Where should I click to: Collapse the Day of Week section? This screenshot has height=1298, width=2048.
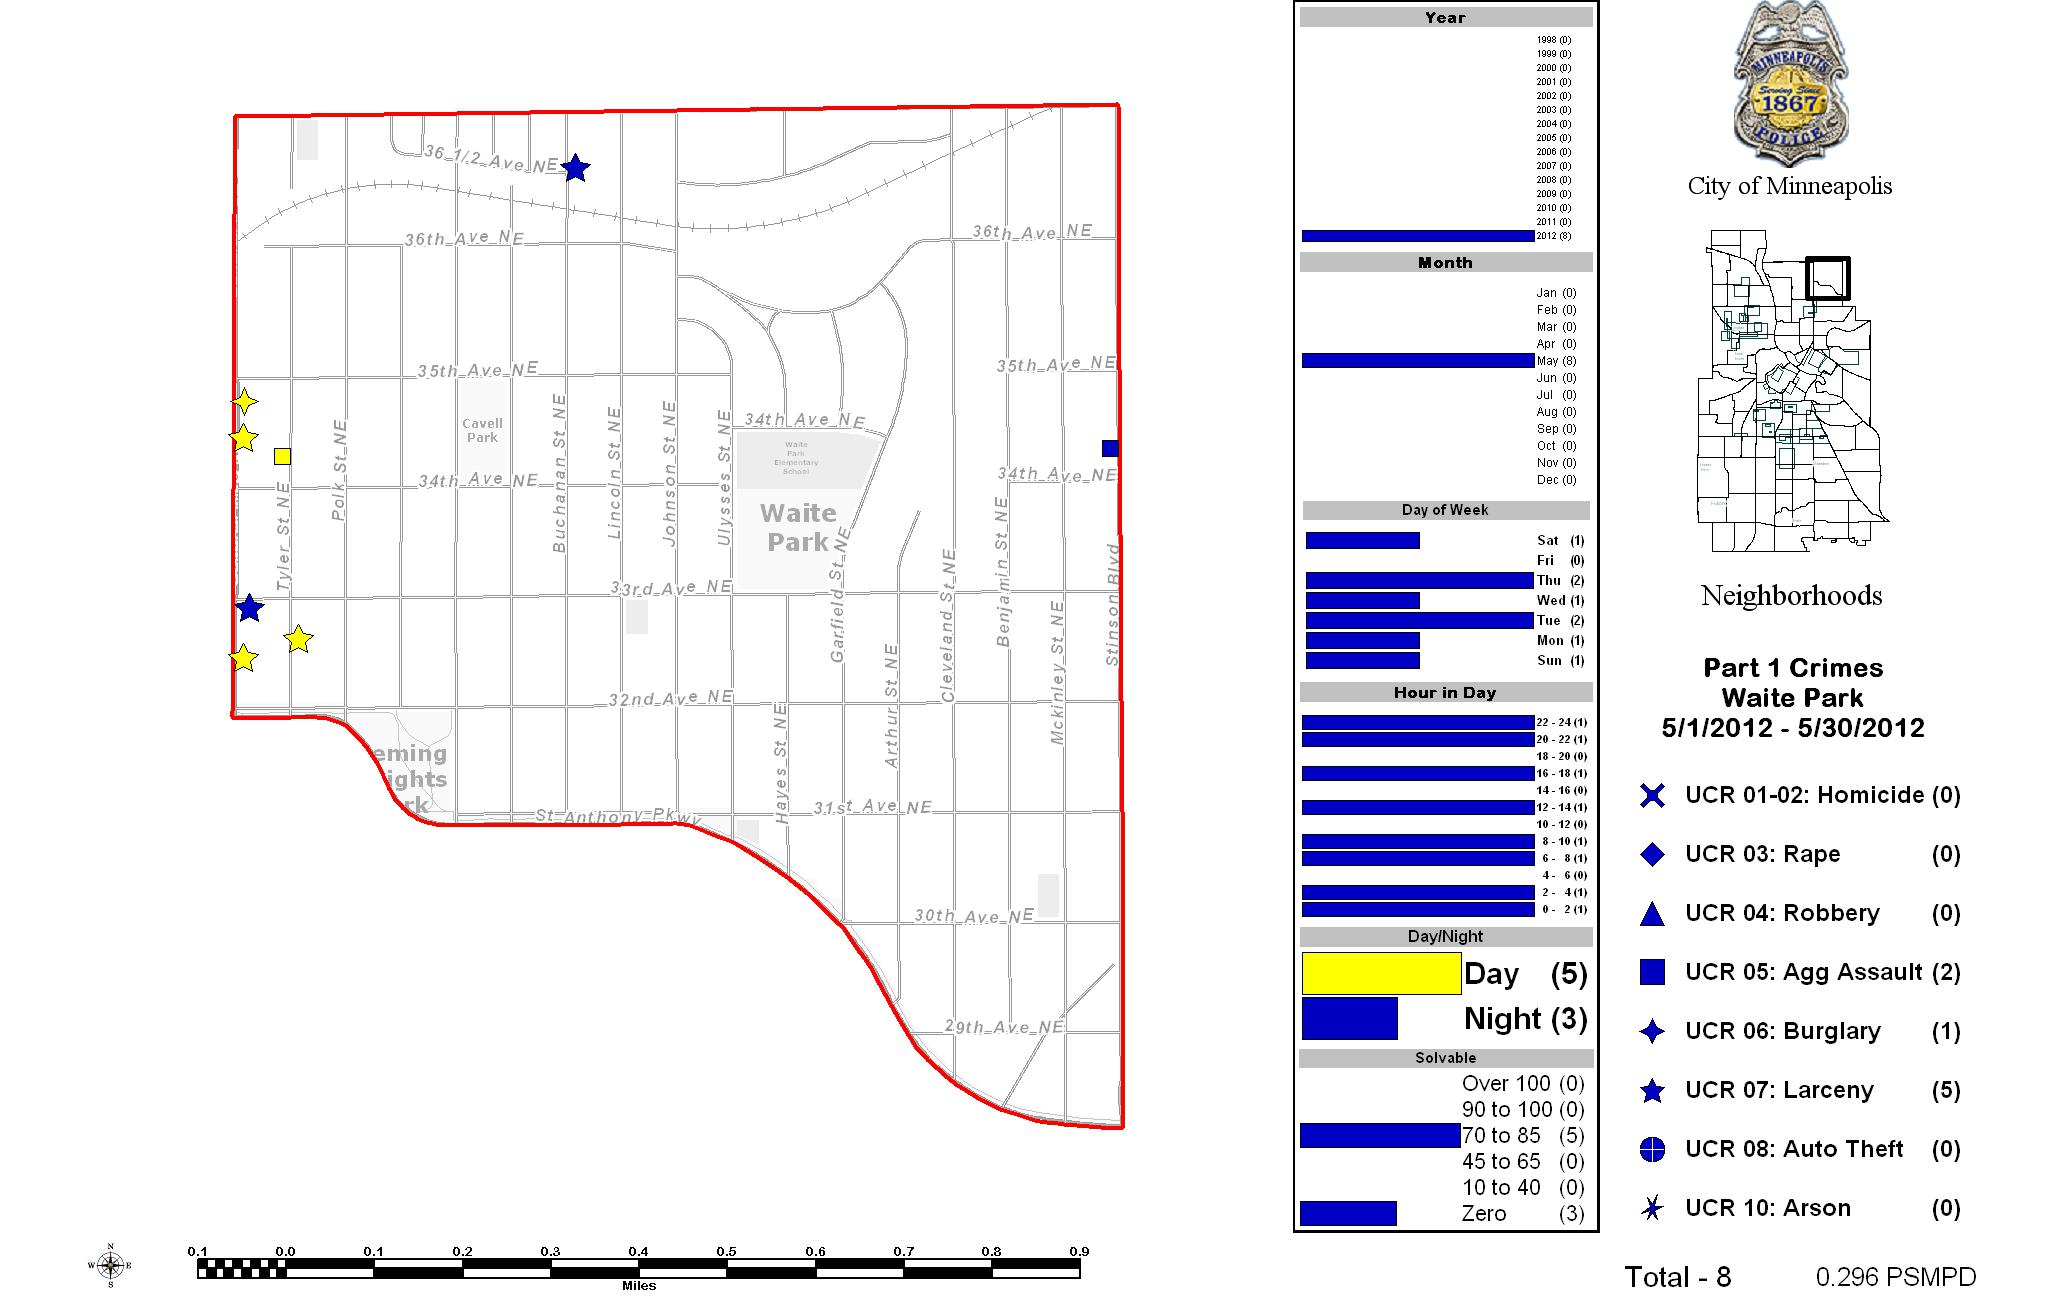(1444, 510)
